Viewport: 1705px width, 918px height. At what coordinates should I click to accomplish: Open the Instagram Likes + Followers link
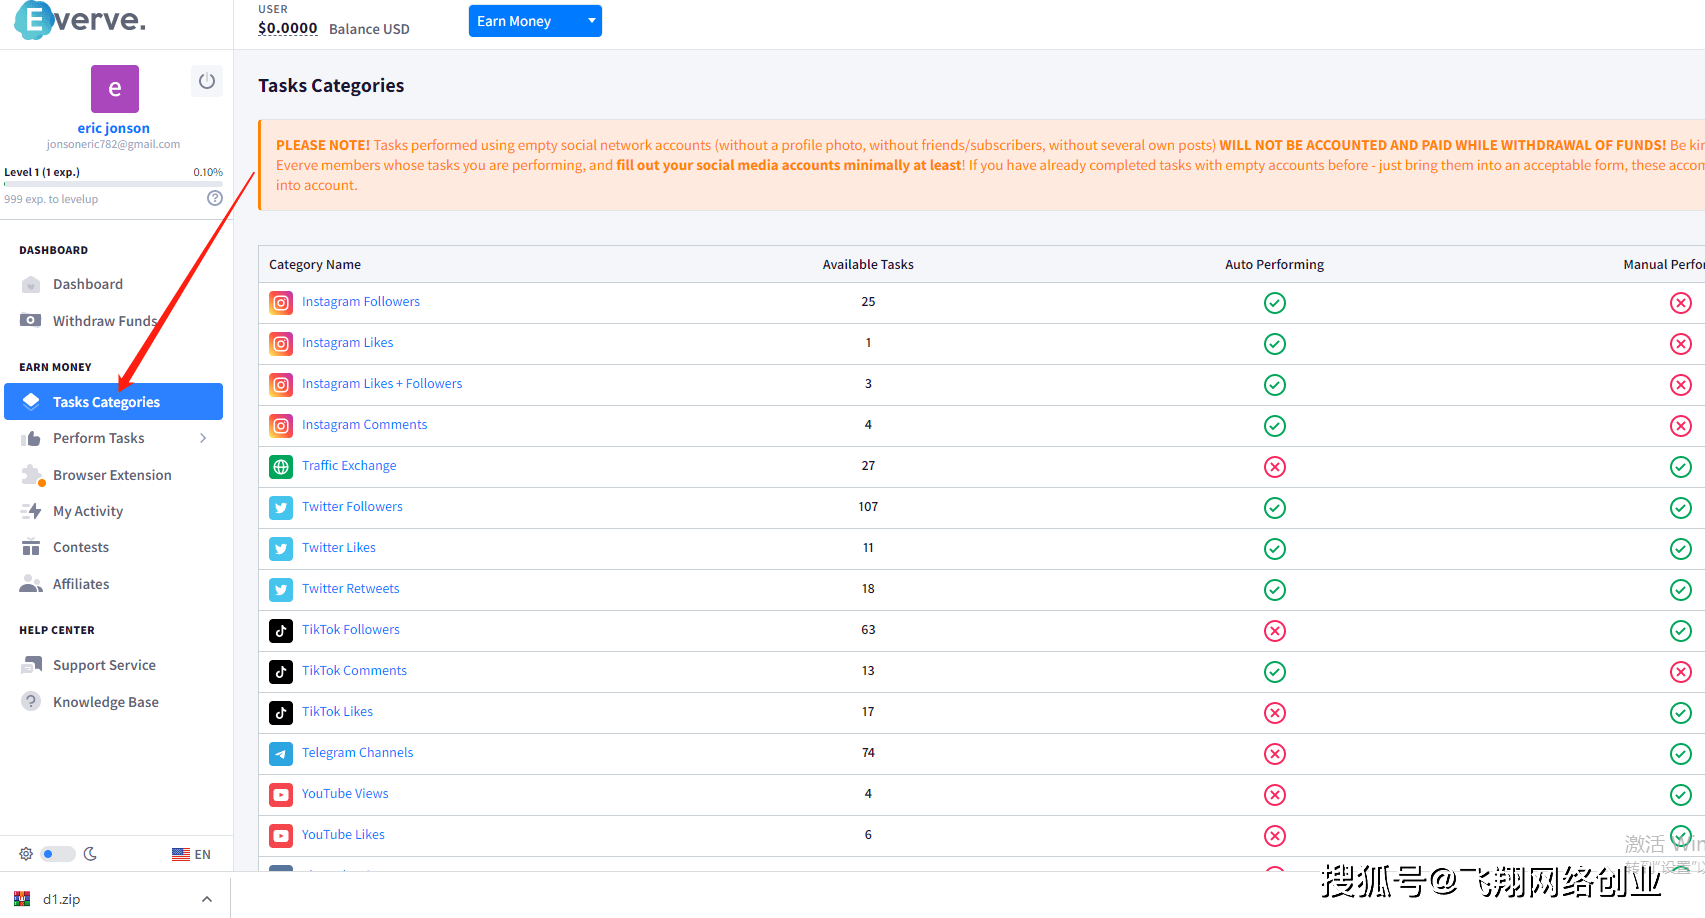[382, 383]
